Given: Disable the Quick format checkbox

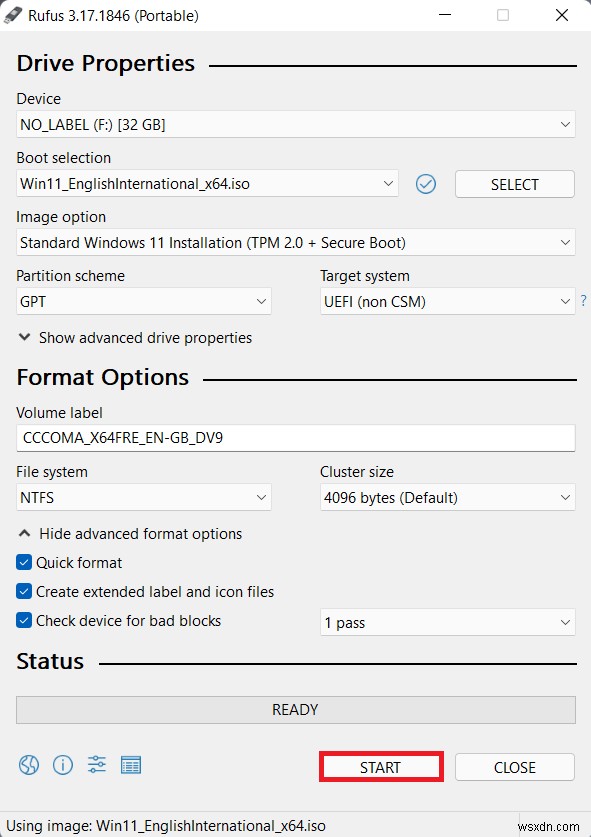Looking at the screenshot, I should point(24,562).
